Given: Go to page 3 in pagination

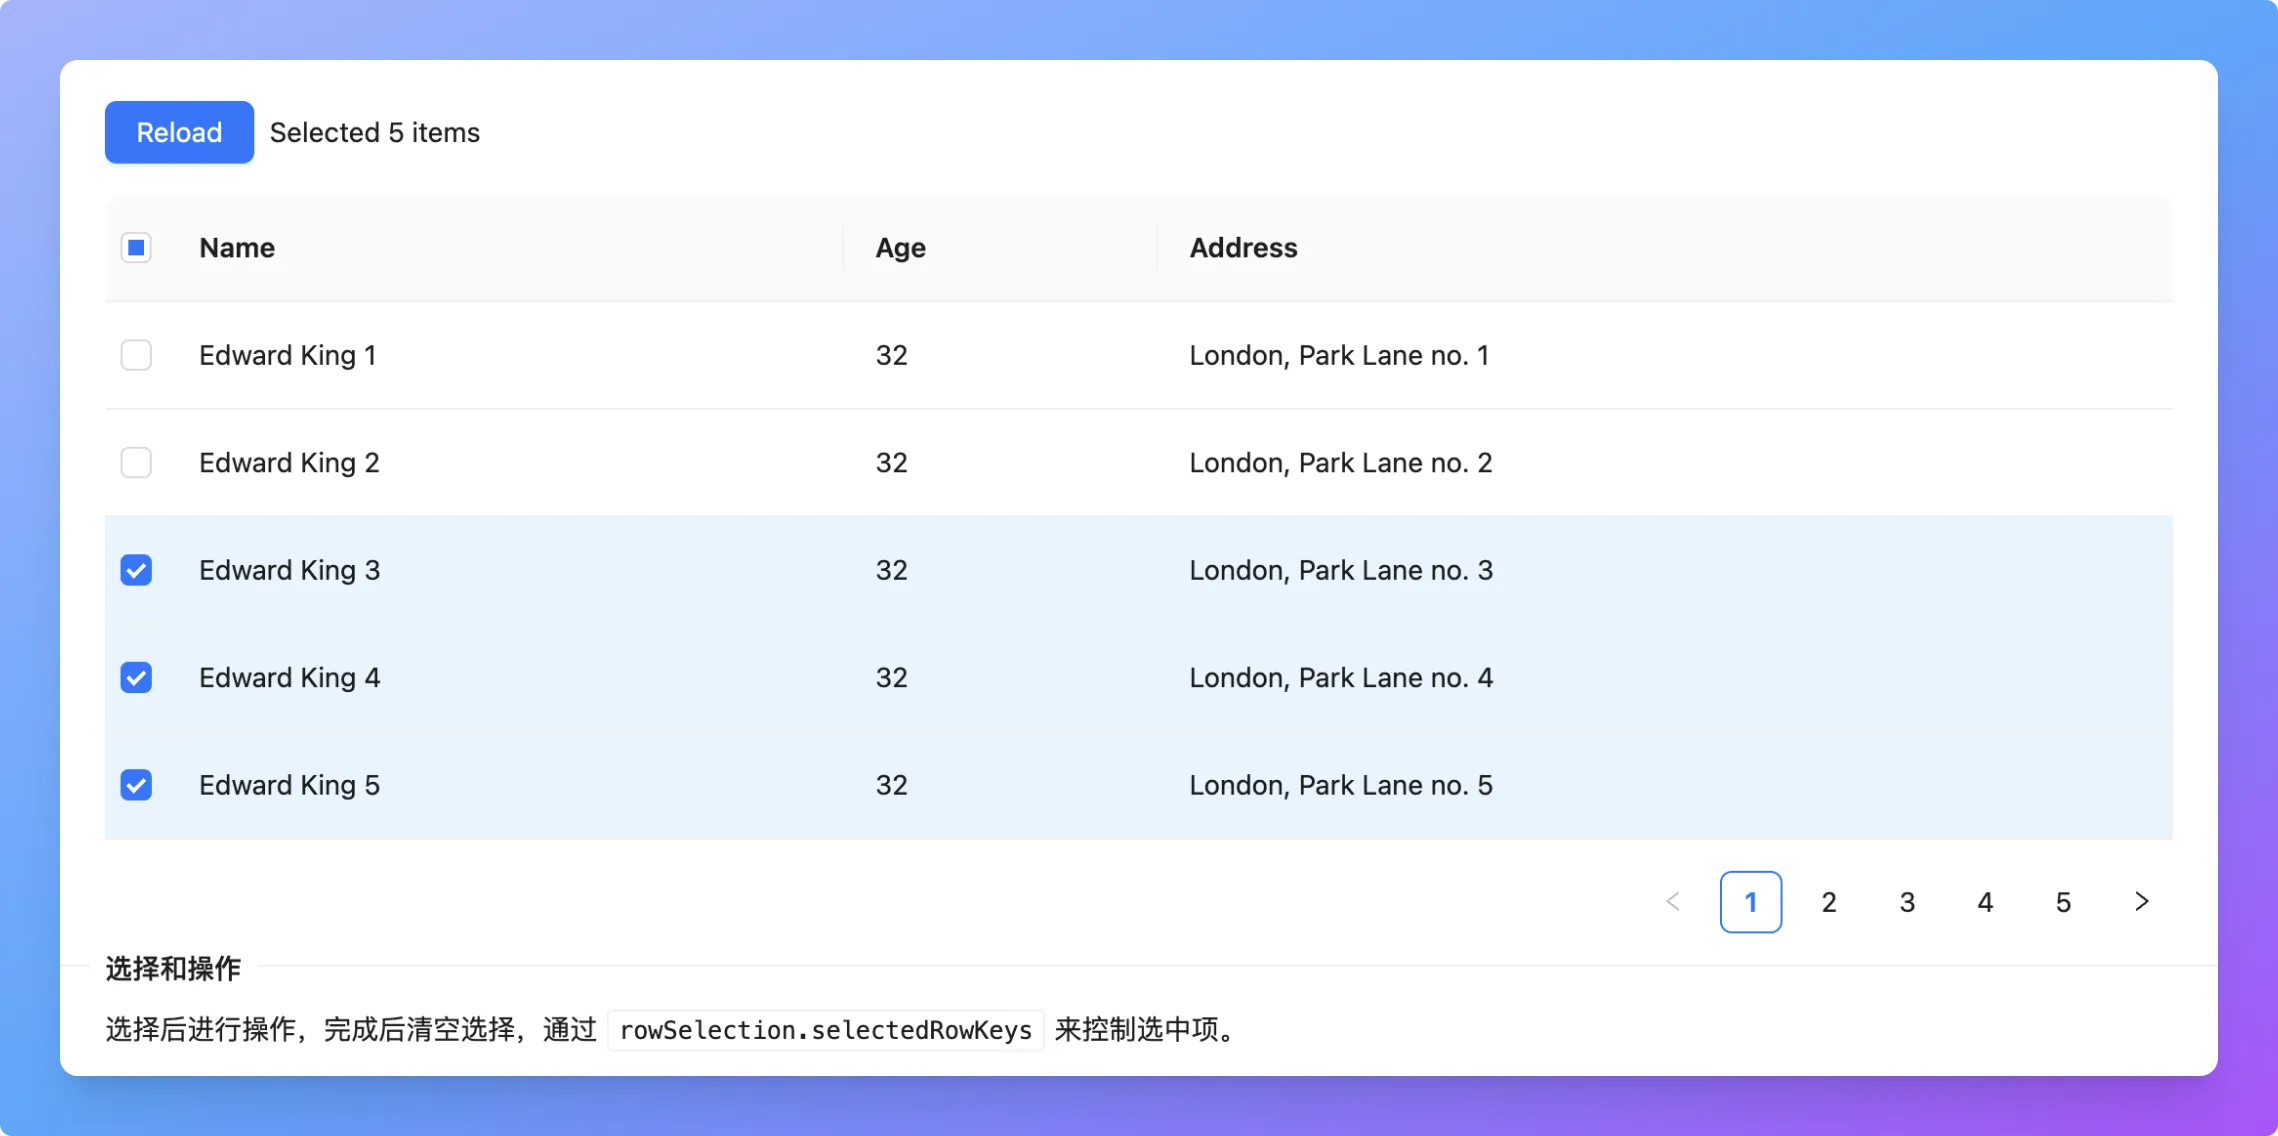Looking at the screenshot, I should (1906, 901).
